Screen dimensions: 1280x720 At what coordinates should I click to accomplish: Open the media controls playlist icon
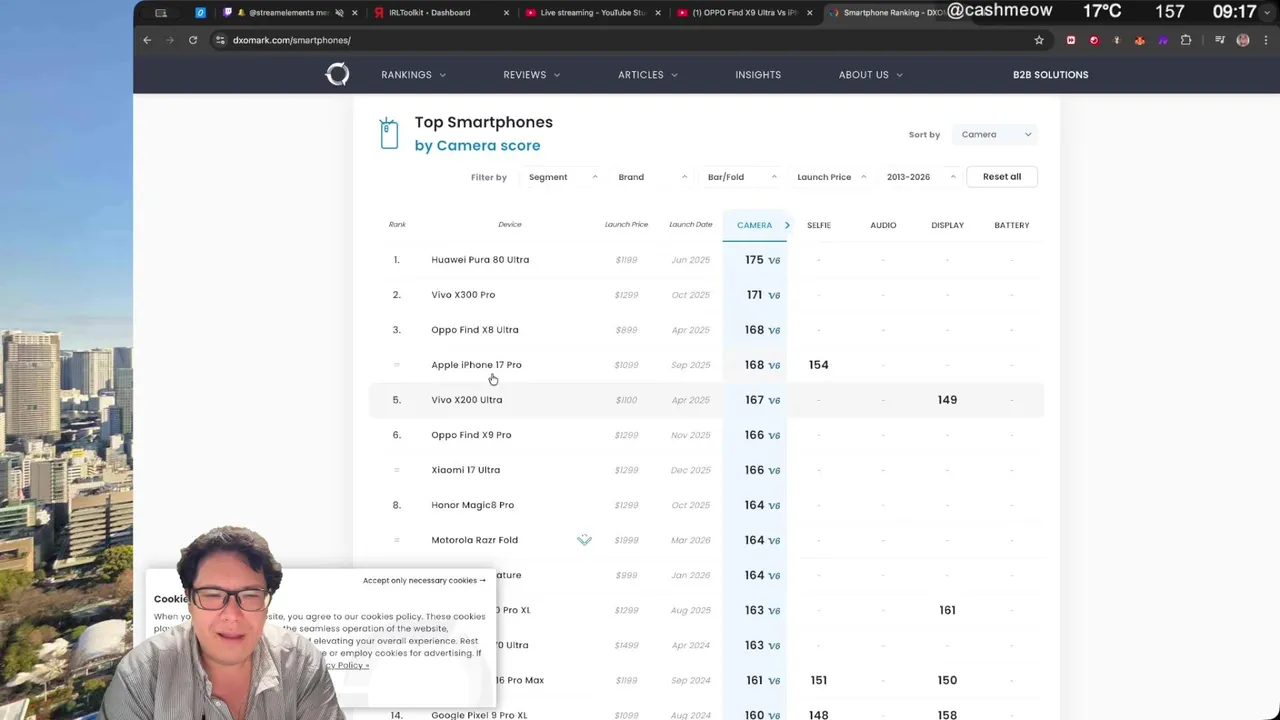(1220, 40)
